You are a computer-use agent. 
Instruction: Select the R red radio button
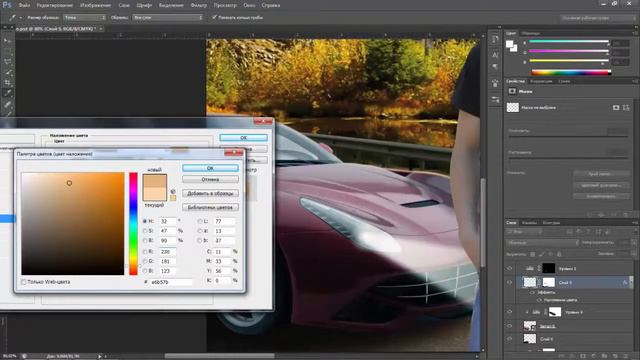(x=145, y=252)
